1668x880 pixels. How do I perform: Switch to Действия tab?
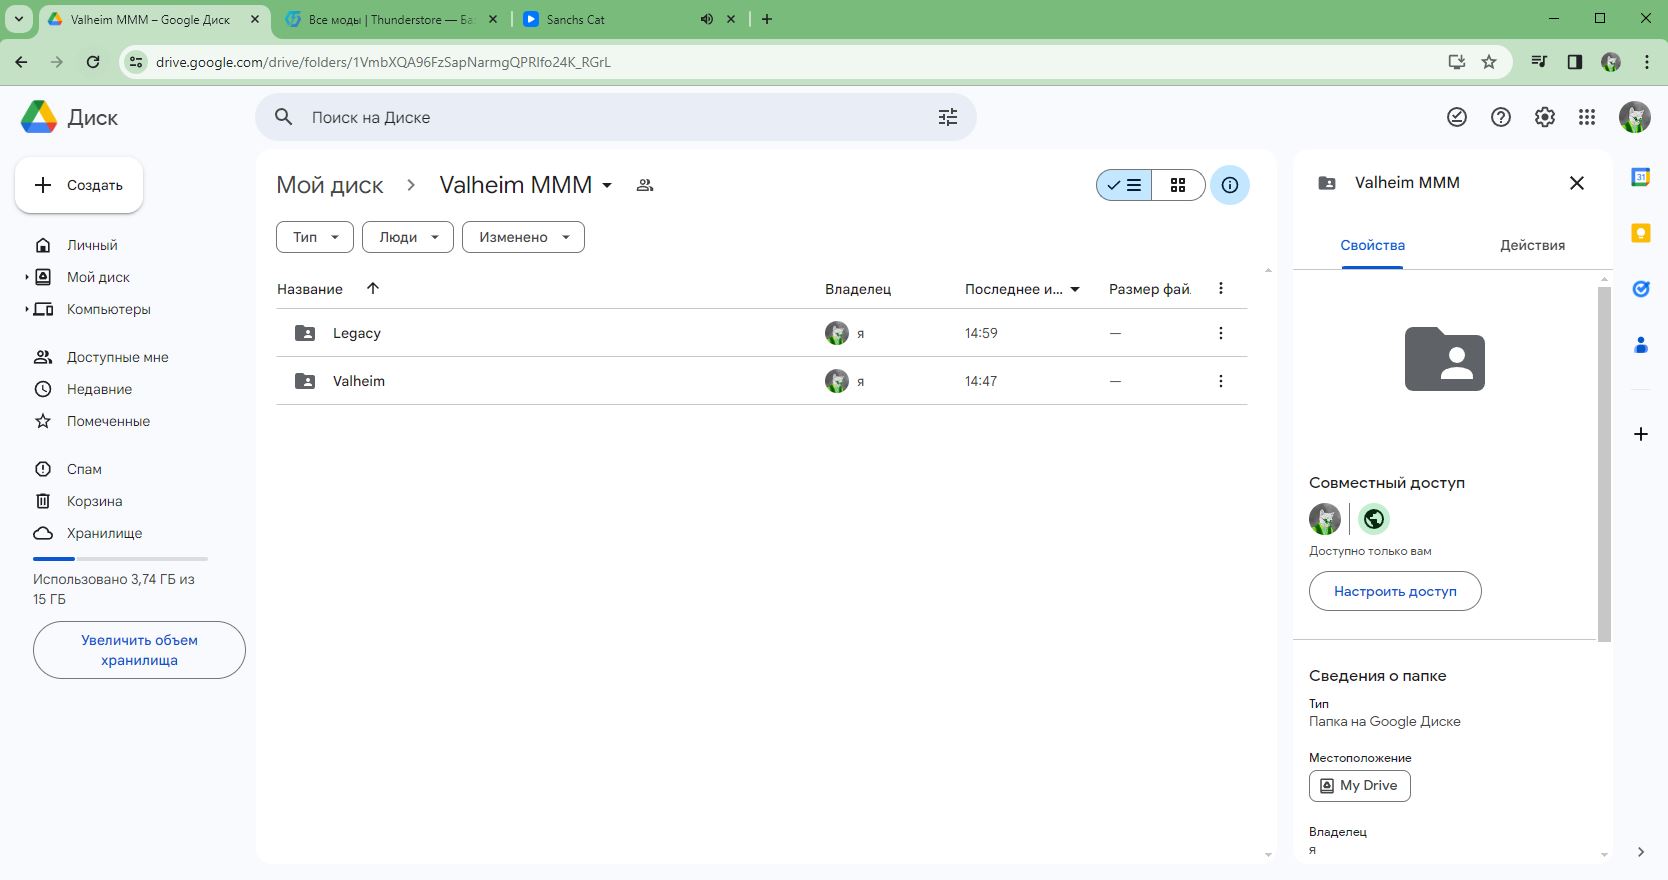click(x=1532, y=245)
